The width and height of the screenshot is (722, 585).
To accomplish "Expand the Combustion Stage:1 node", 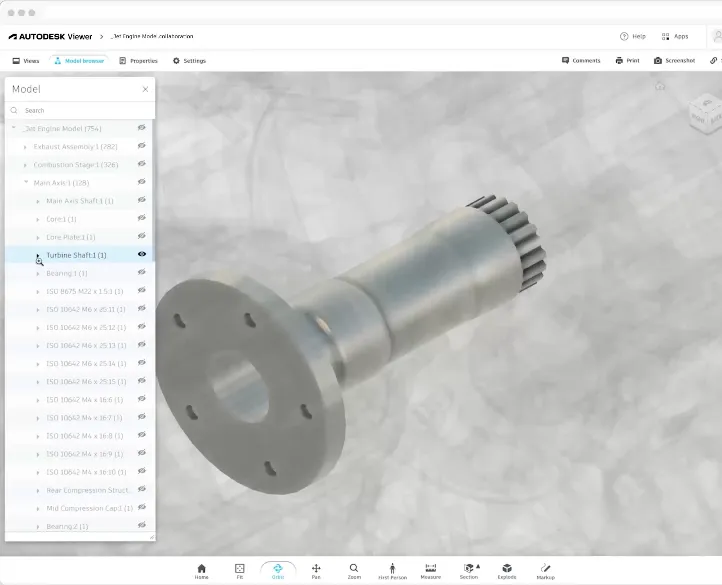I will [25, 165].
